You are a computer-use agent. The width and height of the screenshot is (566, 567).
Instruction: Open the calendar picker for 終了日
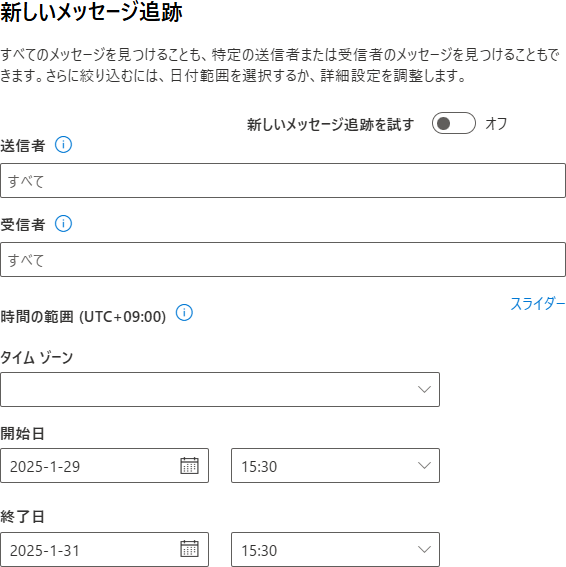[x=189, y=549]
